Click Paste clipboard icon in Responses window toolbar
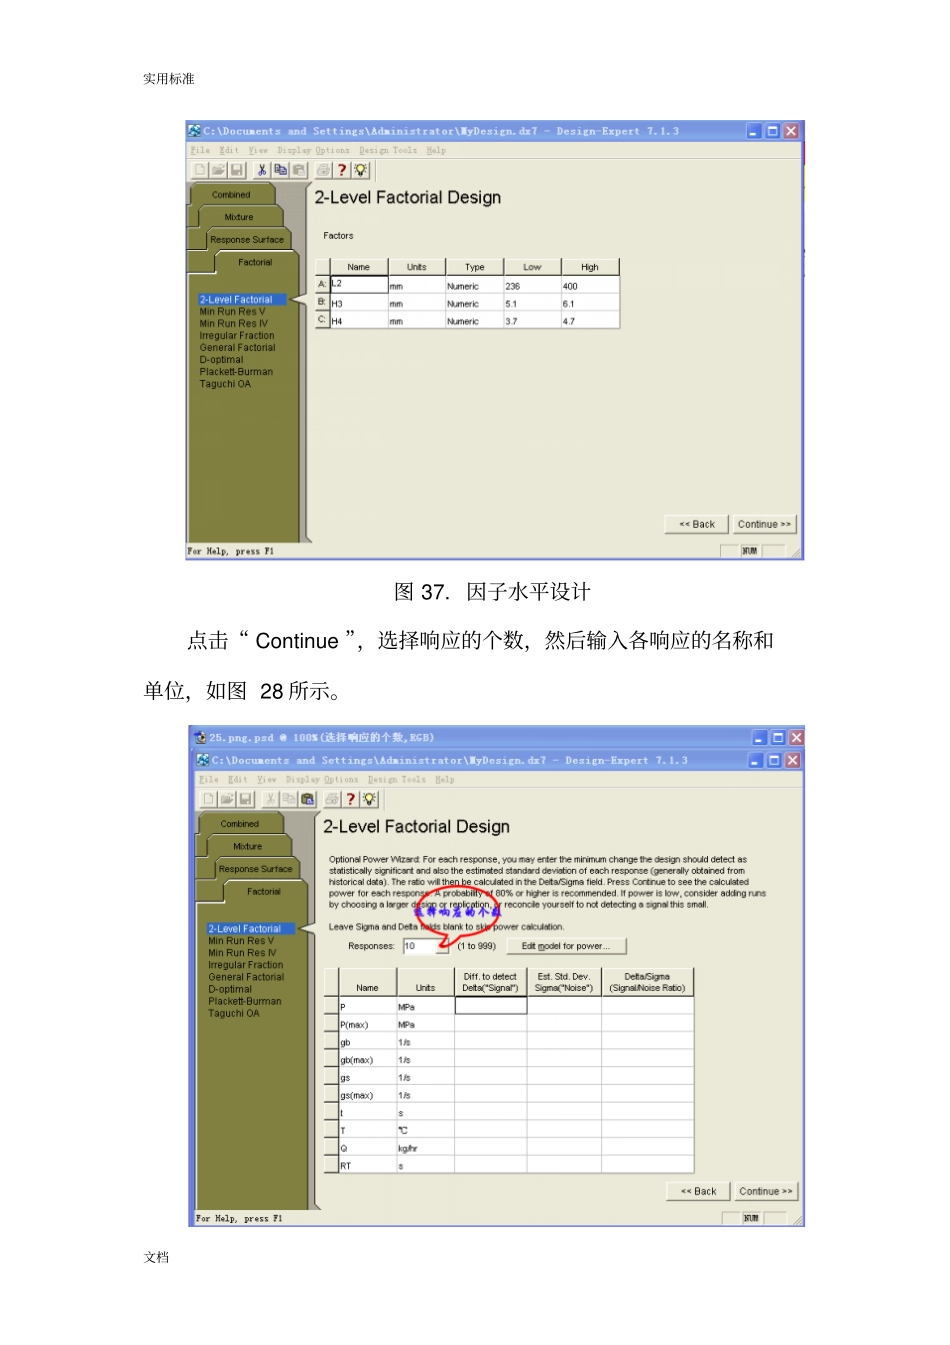The width and height of the screenshot is (950, 1345). [307, 799]
